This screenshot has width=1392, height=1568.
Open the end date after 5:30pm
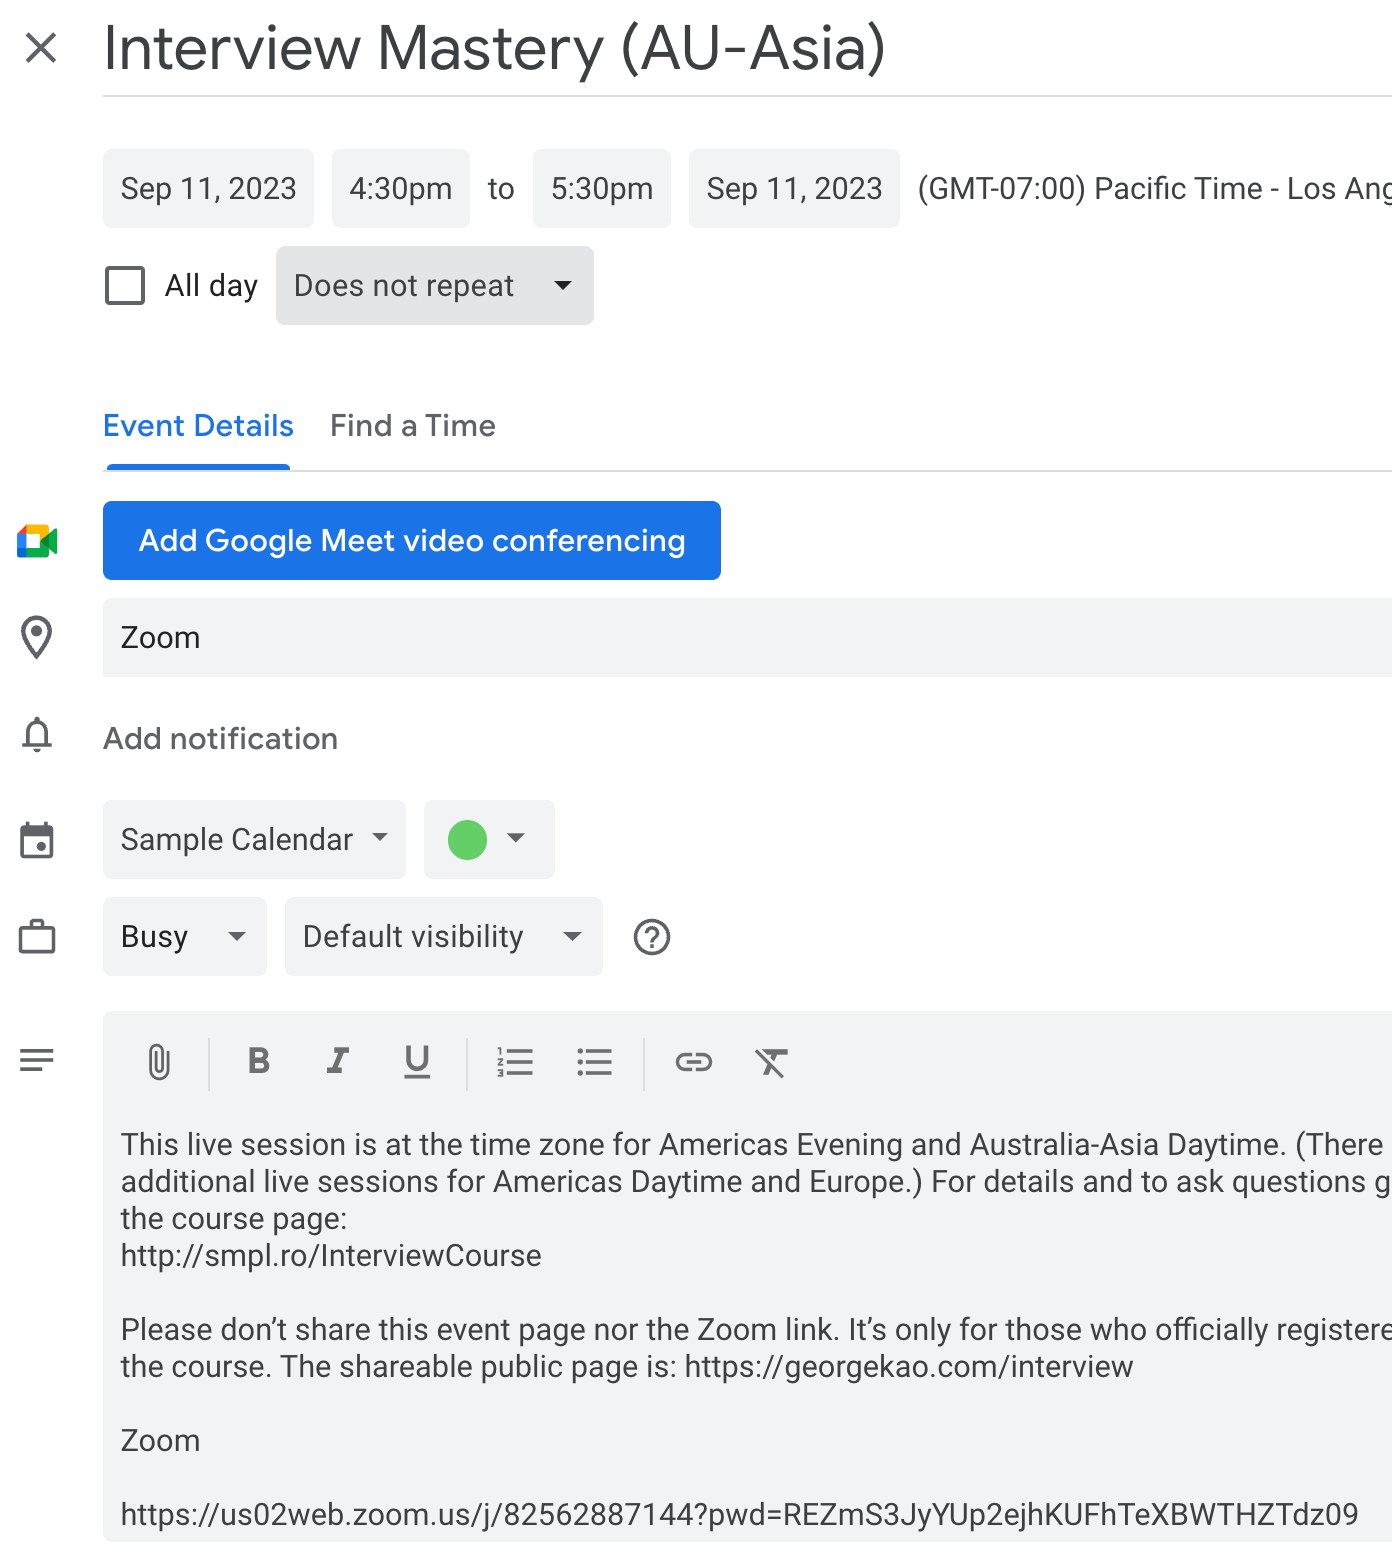[794, 189]
